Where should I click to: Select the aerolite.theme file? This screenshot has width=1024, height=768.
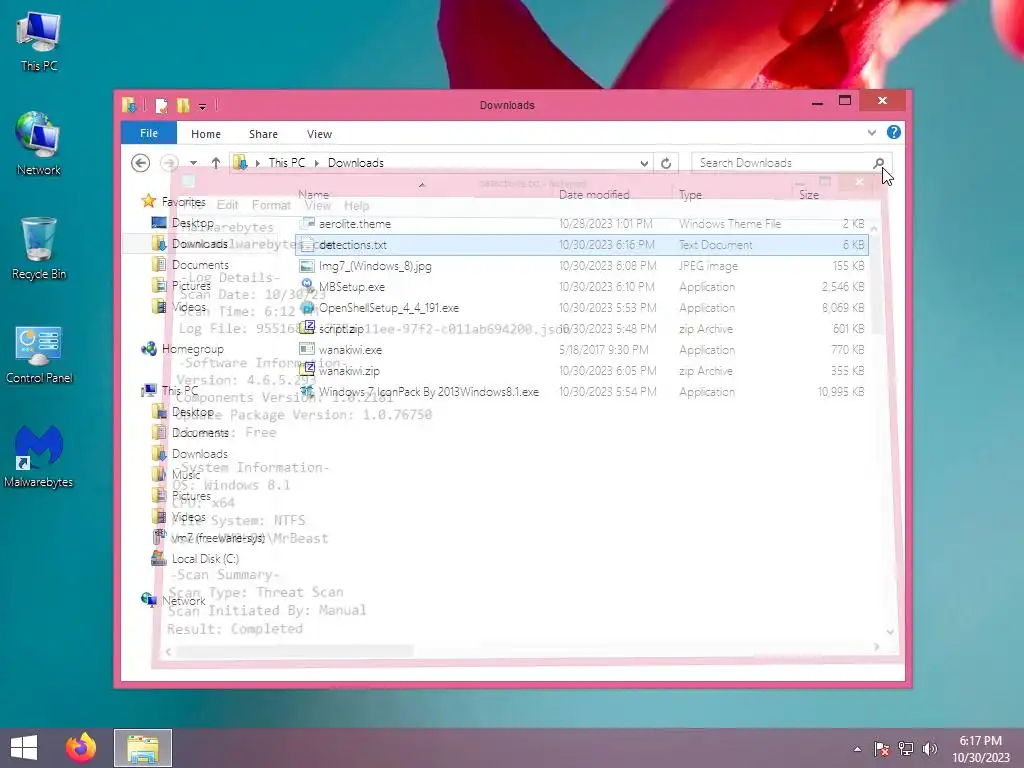point(581,224)
